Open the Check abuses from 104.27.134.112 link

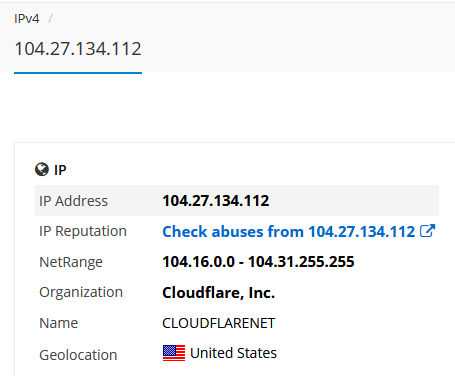pyautogui.click(x=289, y=231)
